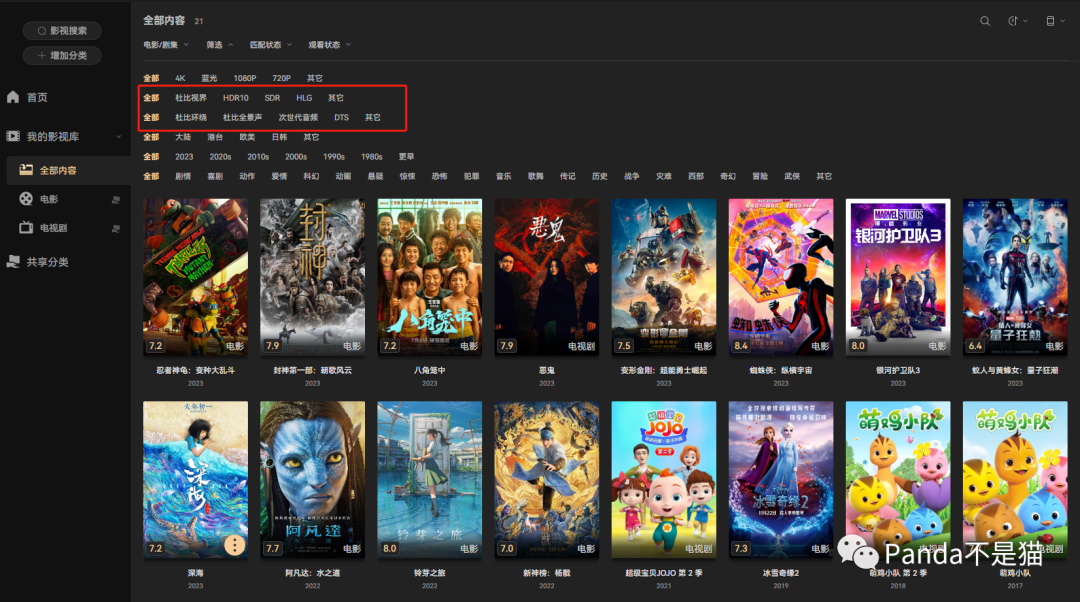Filter by region 欧美
The image size is (1080, 602).
point(247,137)
